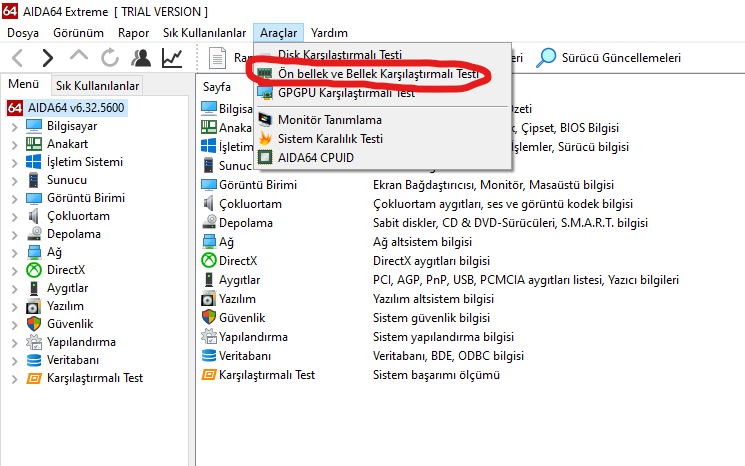The width and height of the screenshot is (745, 466).
Task: Click the Refresh icon in toolbar
Action: click(x=110, y=58)
